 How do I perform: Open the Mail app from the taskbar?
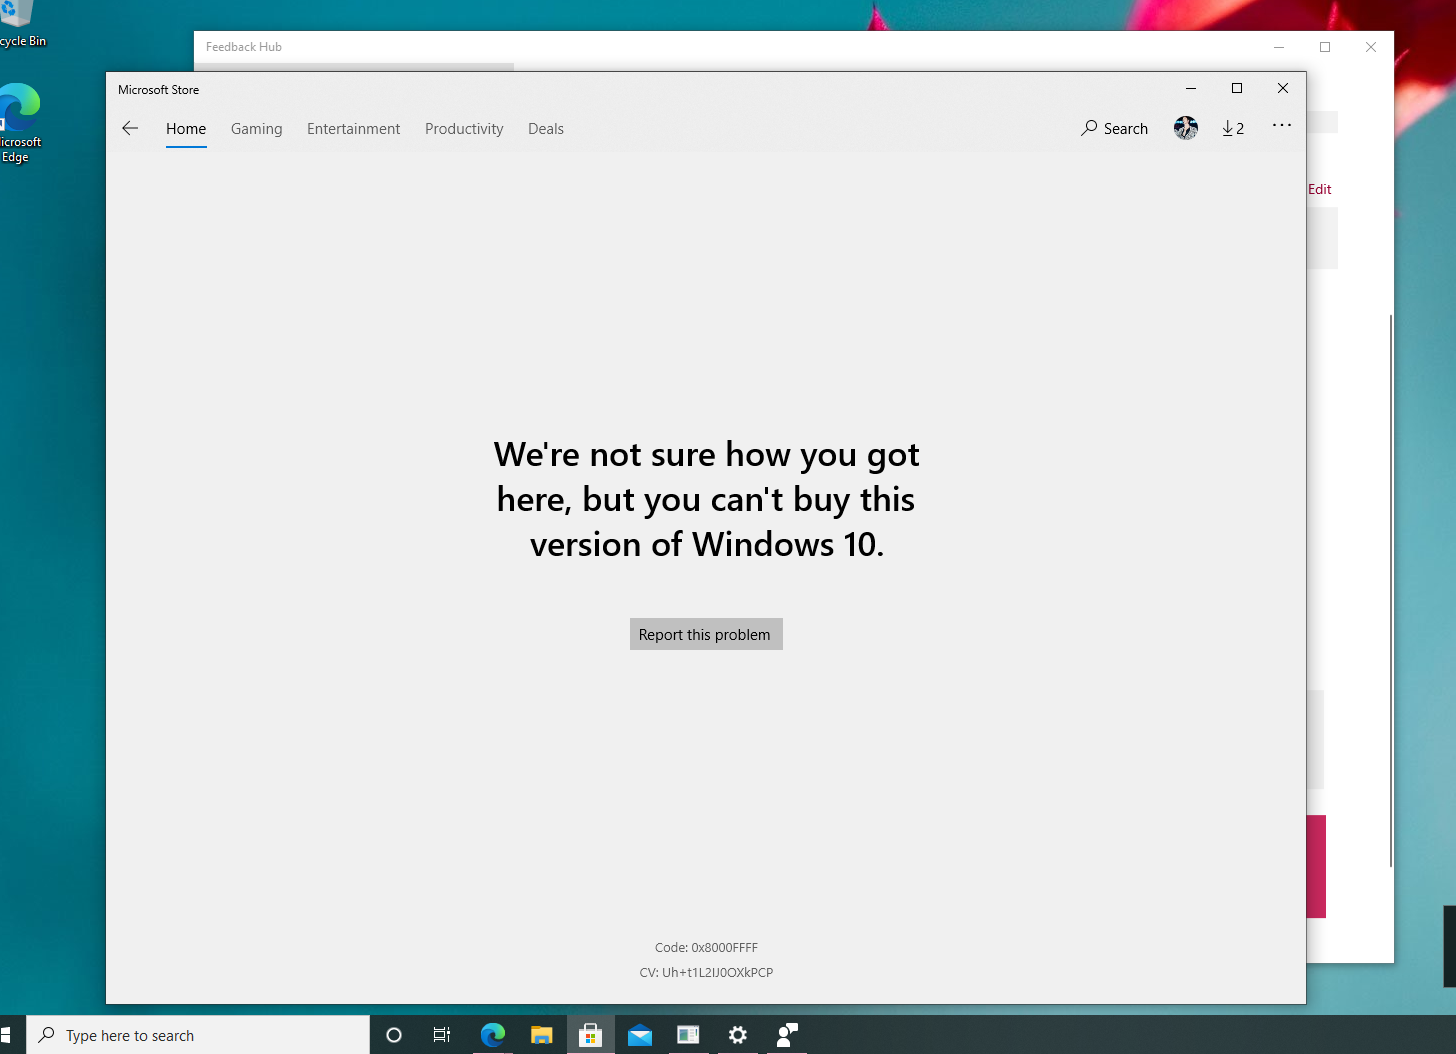[x=639, y=1035]
